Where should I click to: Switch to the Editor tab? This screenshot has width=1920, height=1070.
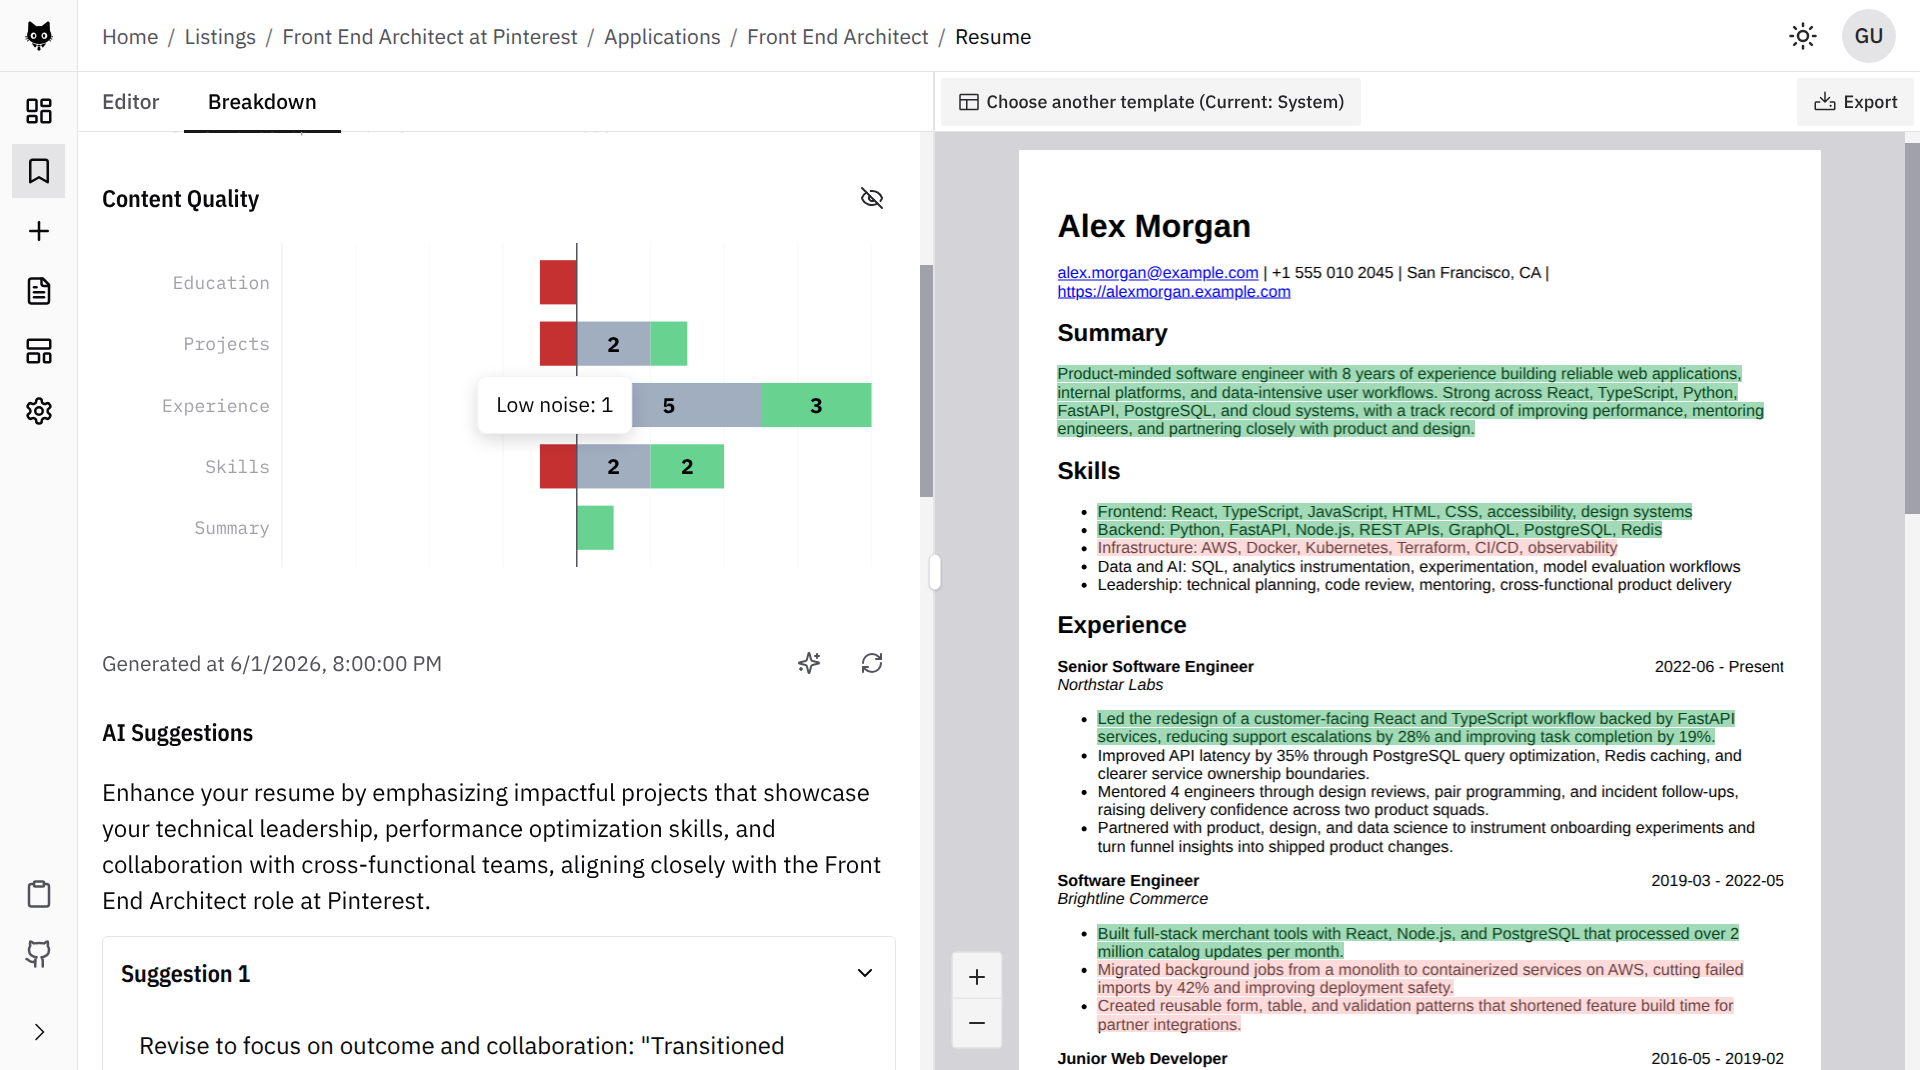[131, 102]
